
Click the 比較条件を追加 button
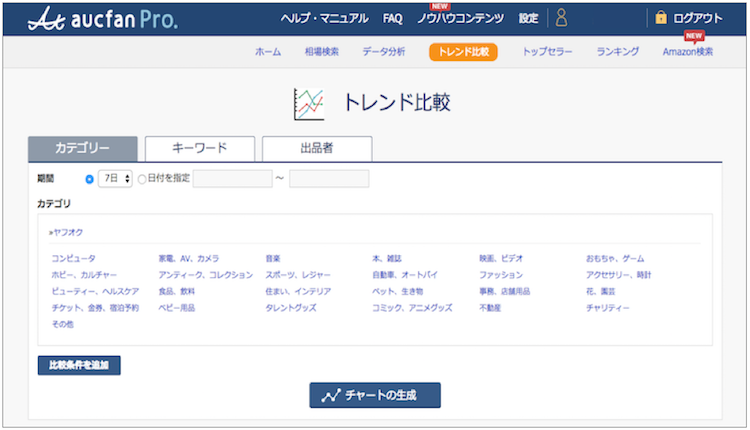[x=79, y=365]
